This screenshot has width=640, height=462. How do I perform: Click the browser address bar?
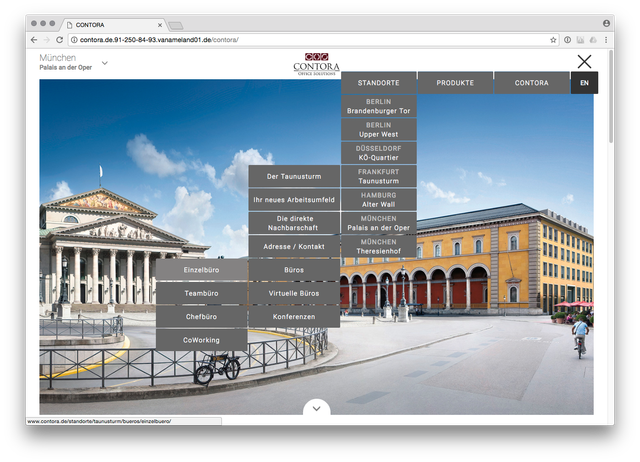point(300,39)
